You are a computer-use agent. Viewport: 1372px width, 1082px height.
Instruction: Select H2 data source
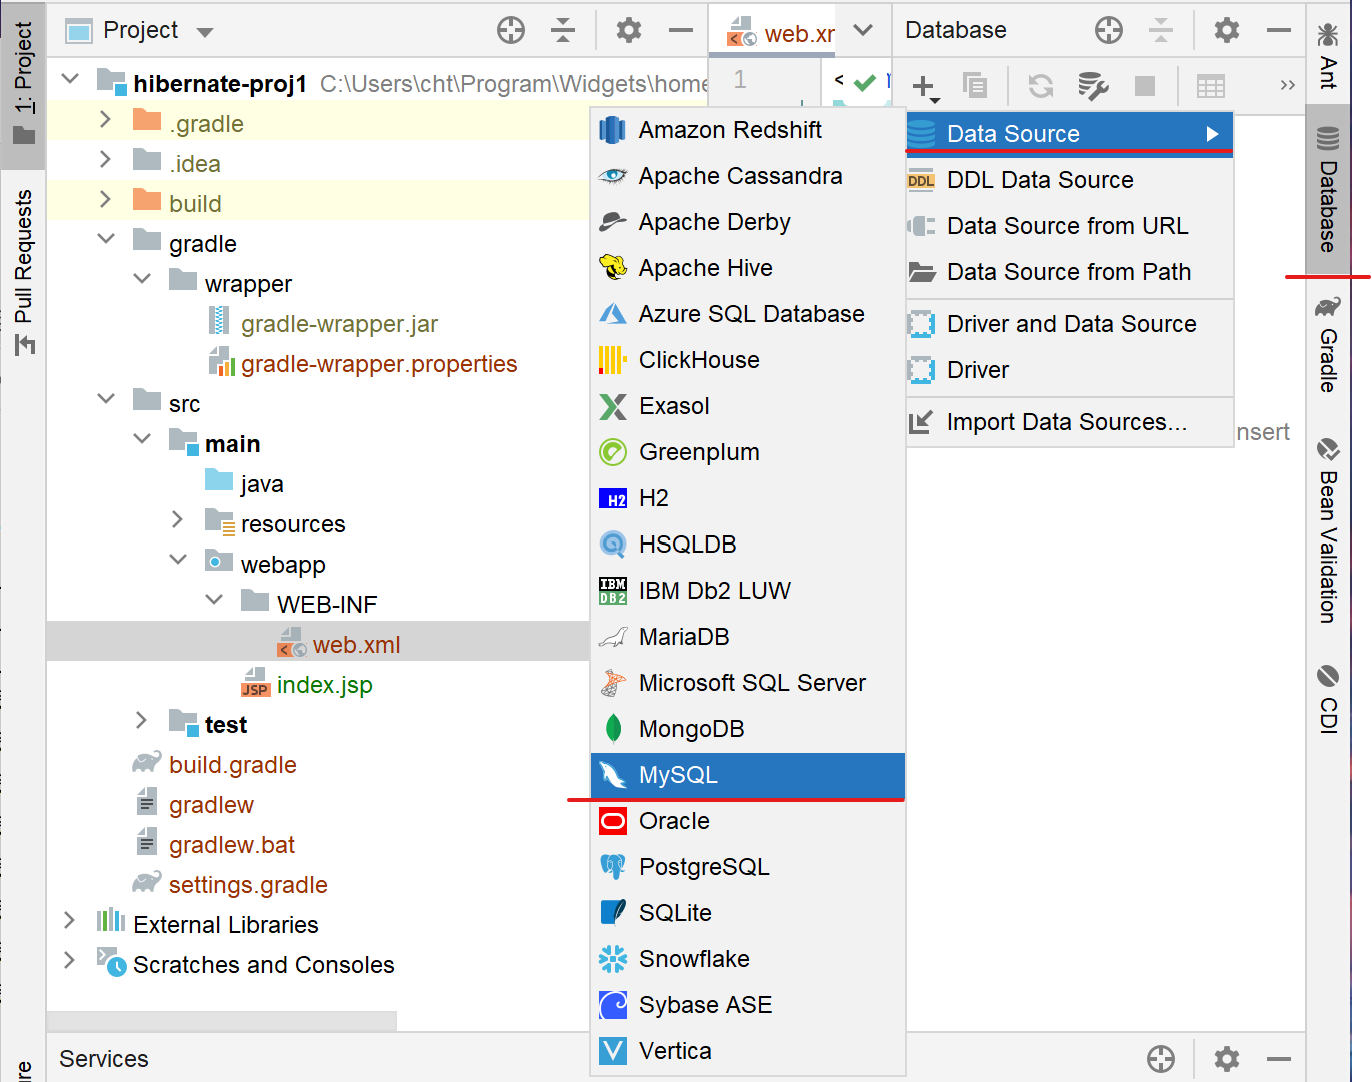748,498
